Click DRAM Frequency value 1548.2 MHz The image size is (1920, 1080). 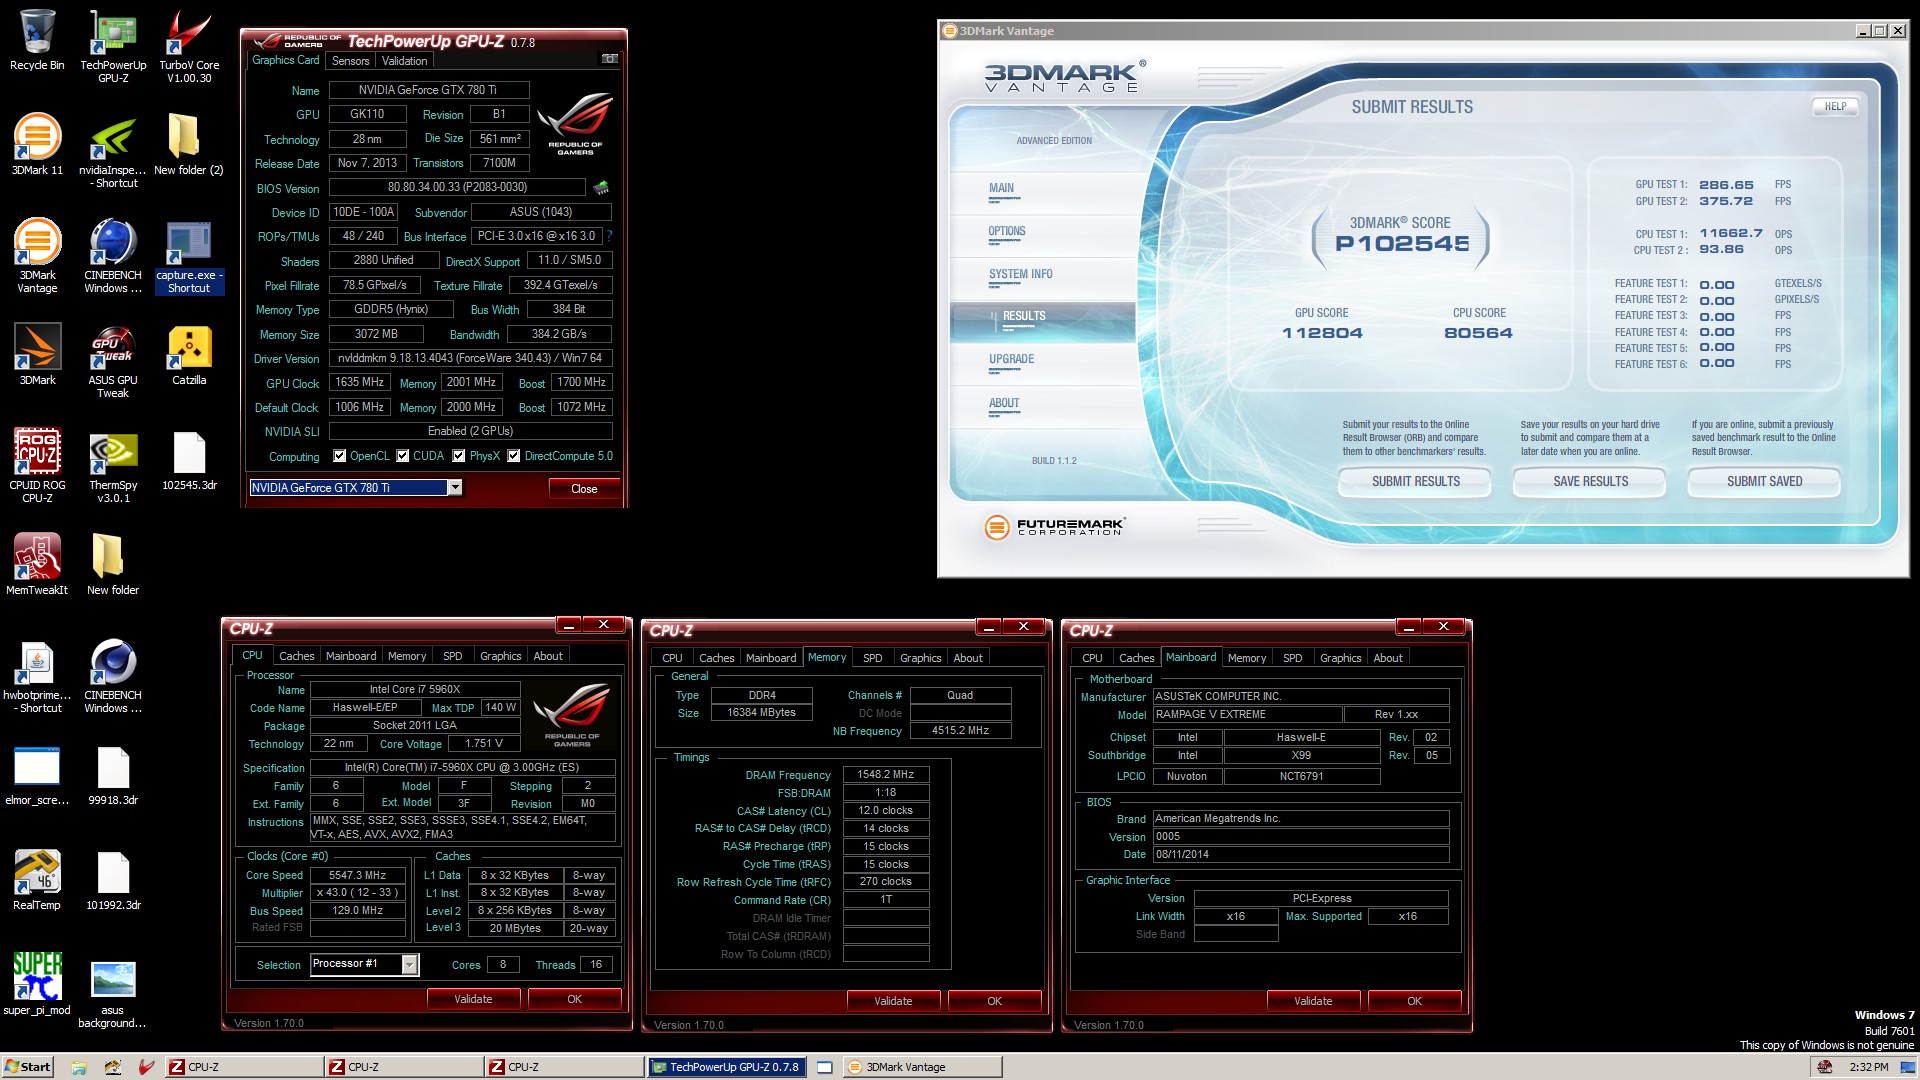[886, 775]
